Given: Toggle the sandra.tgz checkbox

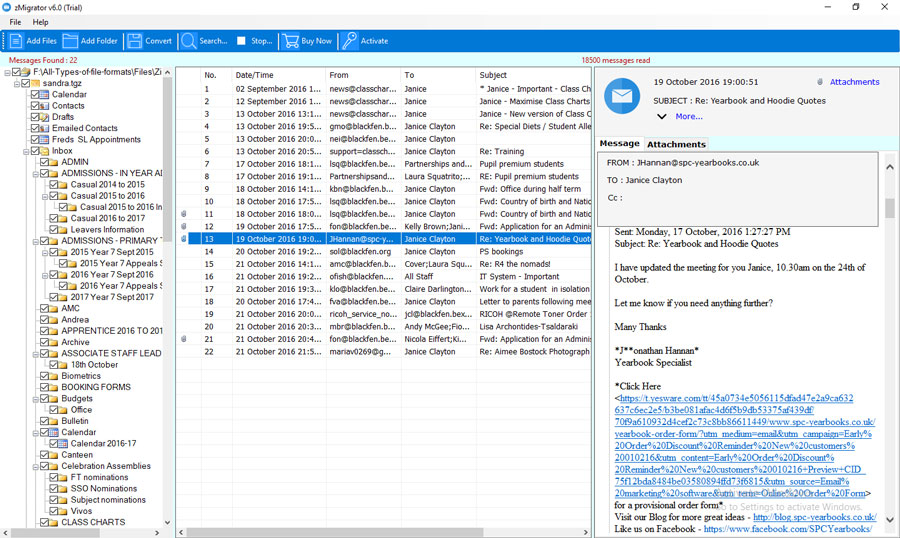Looking at the screenshot, I should pos(26,83).
